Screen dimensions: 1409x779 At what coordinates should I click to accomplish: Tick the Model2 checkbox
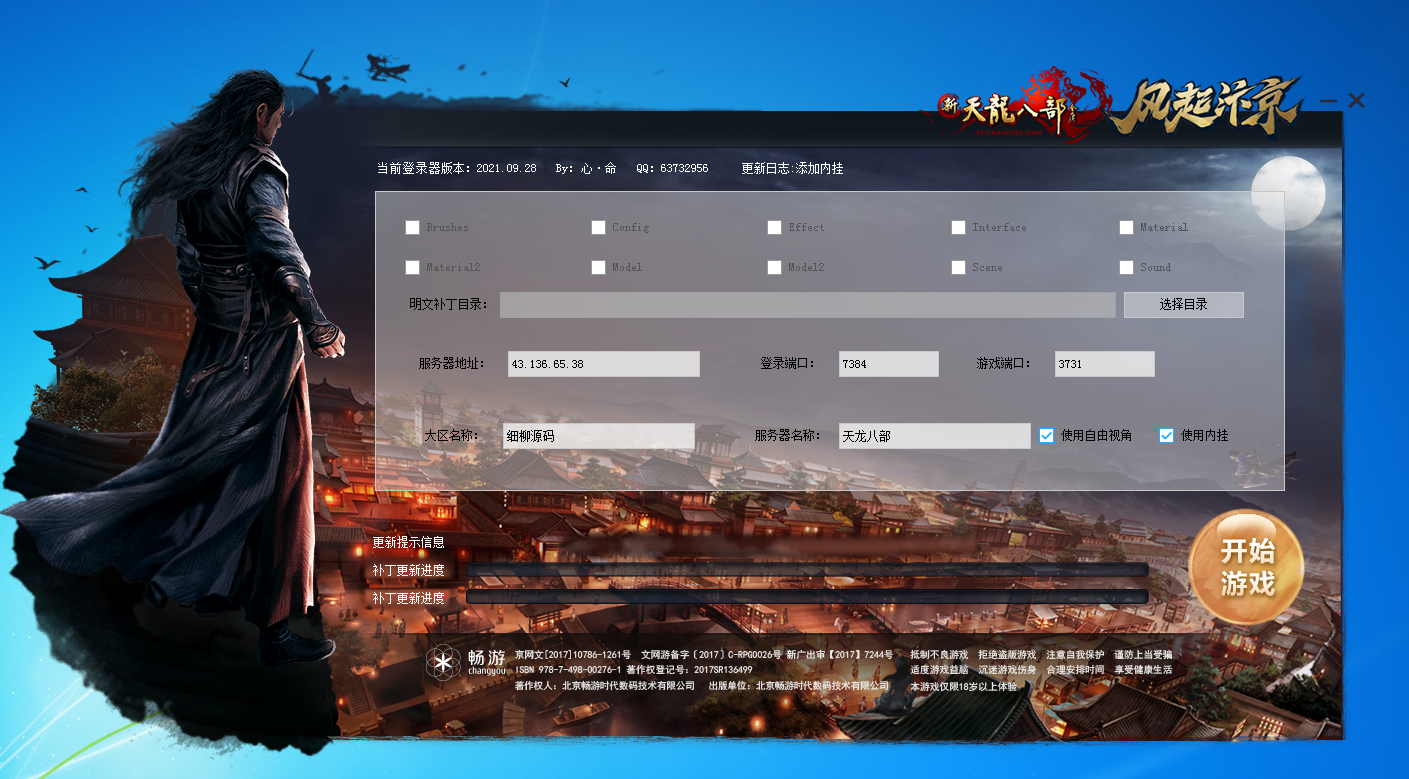click(x=774, y=267)
